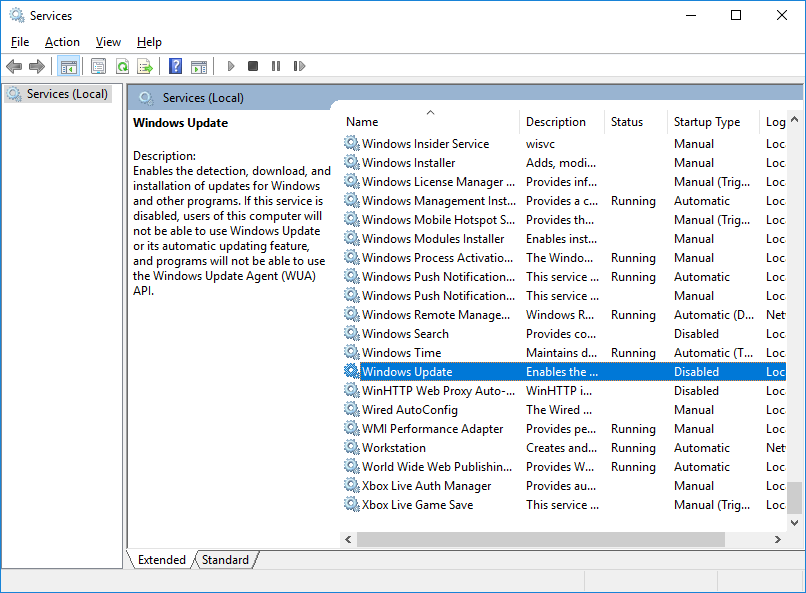This screenshot has width=806, height=593.
Task: Click the Export List toolbar icon
Action: 145,66
